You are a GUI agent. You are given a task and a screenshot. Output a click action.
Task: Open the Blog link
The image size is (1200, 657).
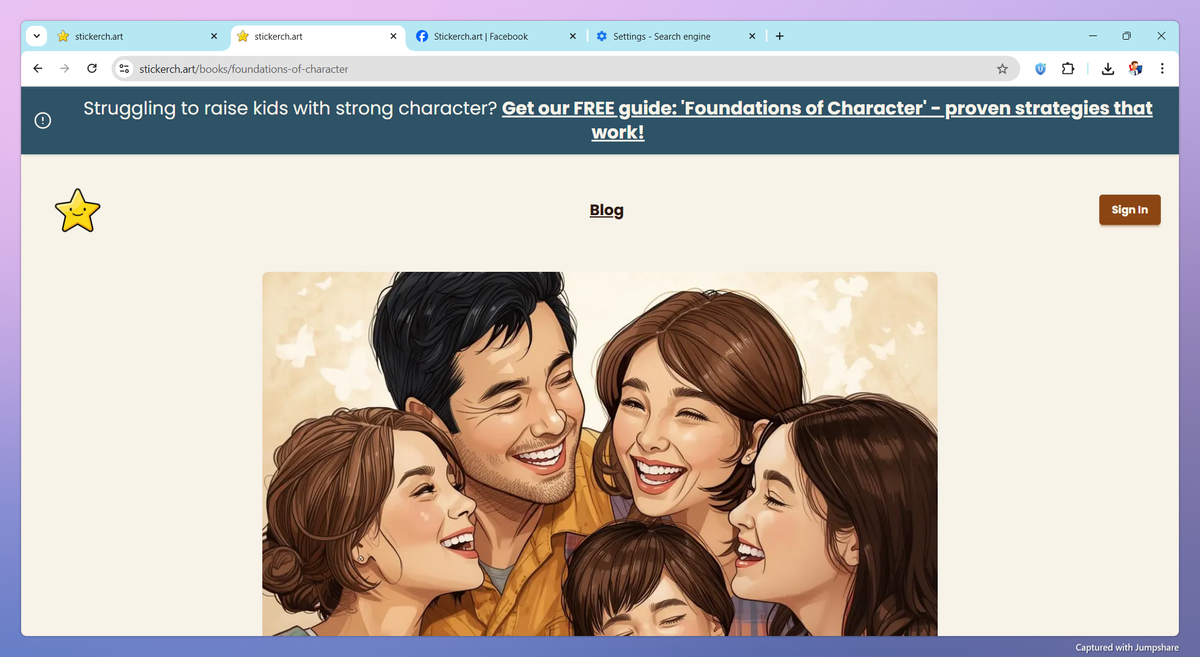tap(607, 210)
